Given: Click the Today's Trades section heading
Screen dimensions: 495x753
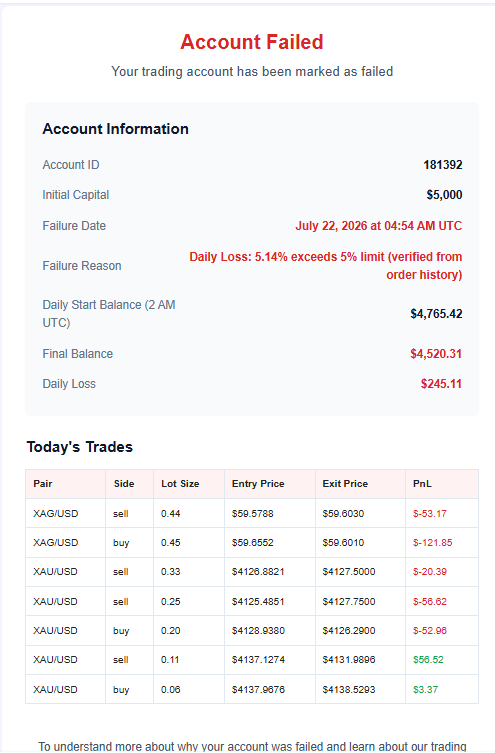Looking at the screenshot, I should 80,447.
